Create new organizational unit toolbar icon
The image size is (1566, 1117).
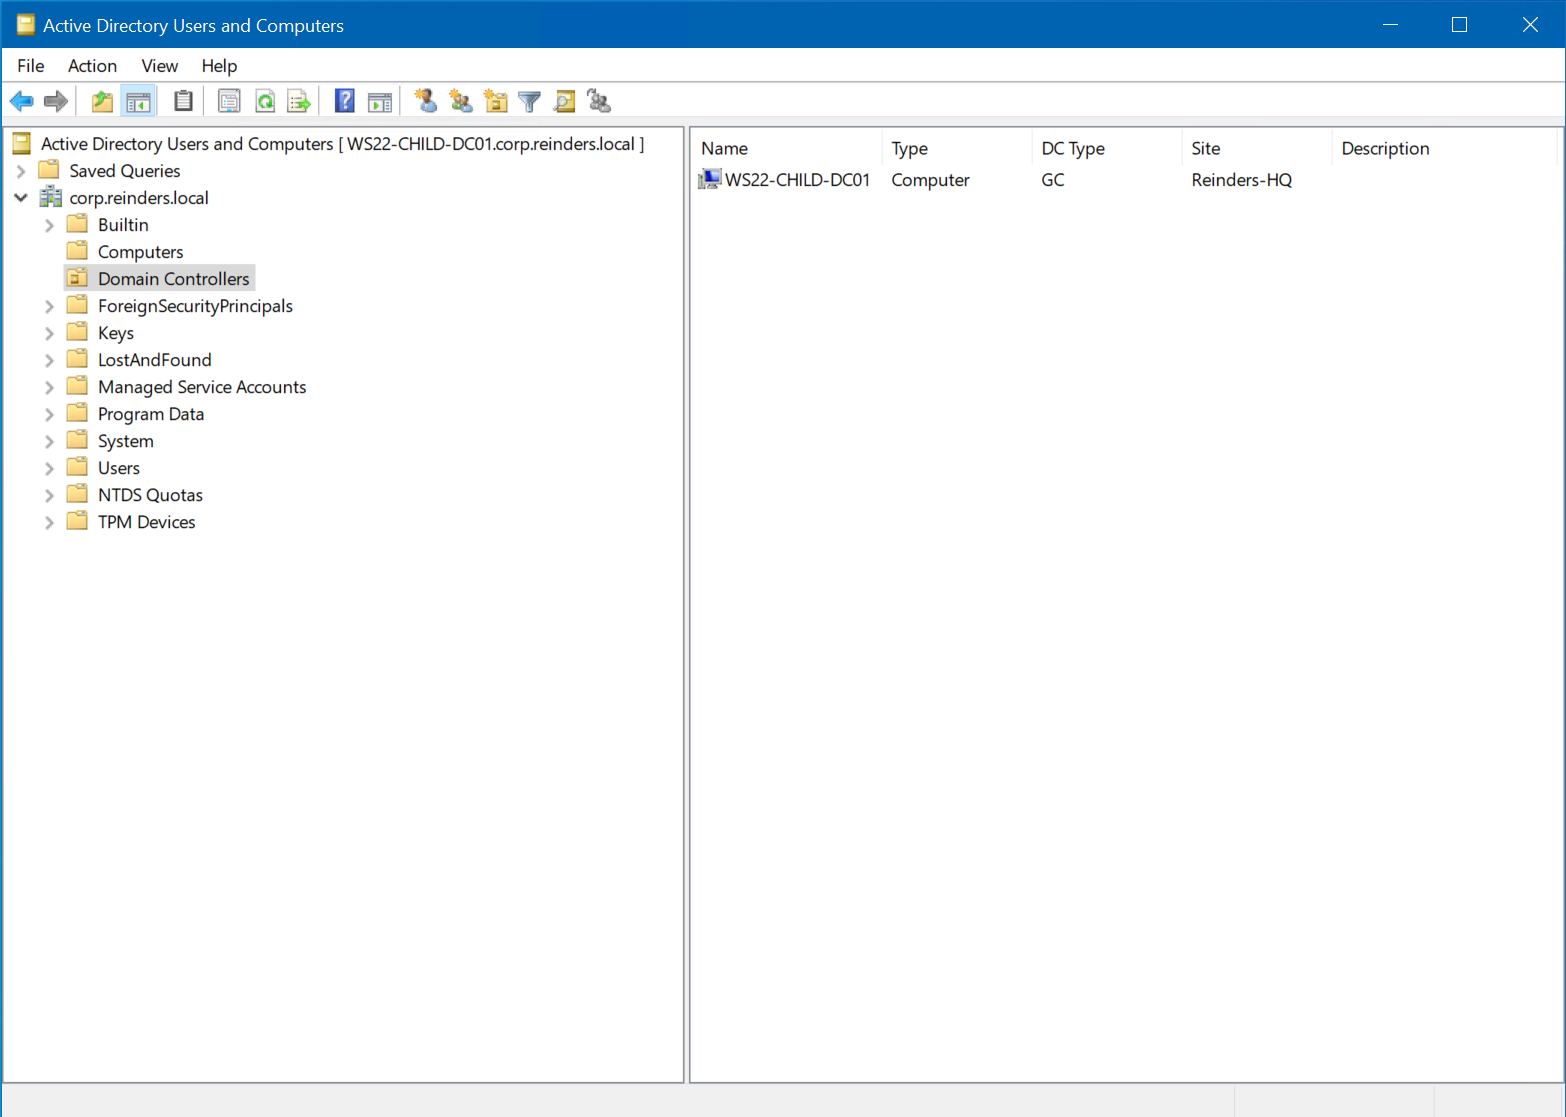coord(496,101)
